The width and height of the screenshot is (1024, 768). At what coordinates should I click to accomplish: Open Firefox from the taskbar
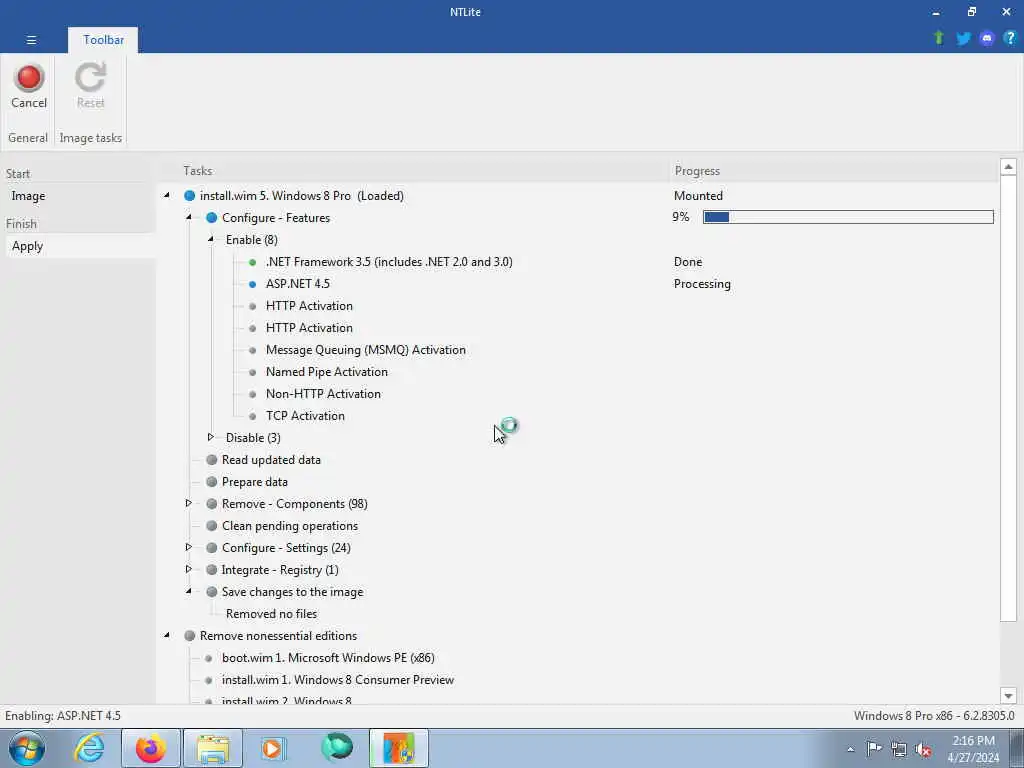[150, 748]
